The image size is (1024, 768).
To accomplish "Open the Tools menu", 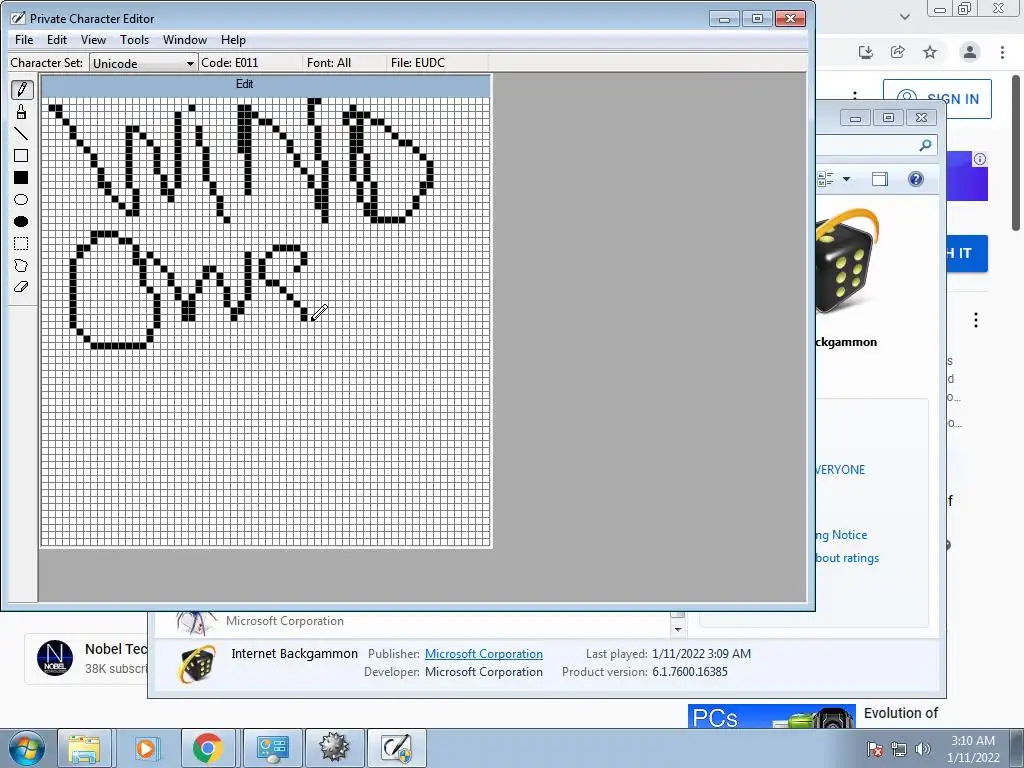I will [x=135, y=40].
